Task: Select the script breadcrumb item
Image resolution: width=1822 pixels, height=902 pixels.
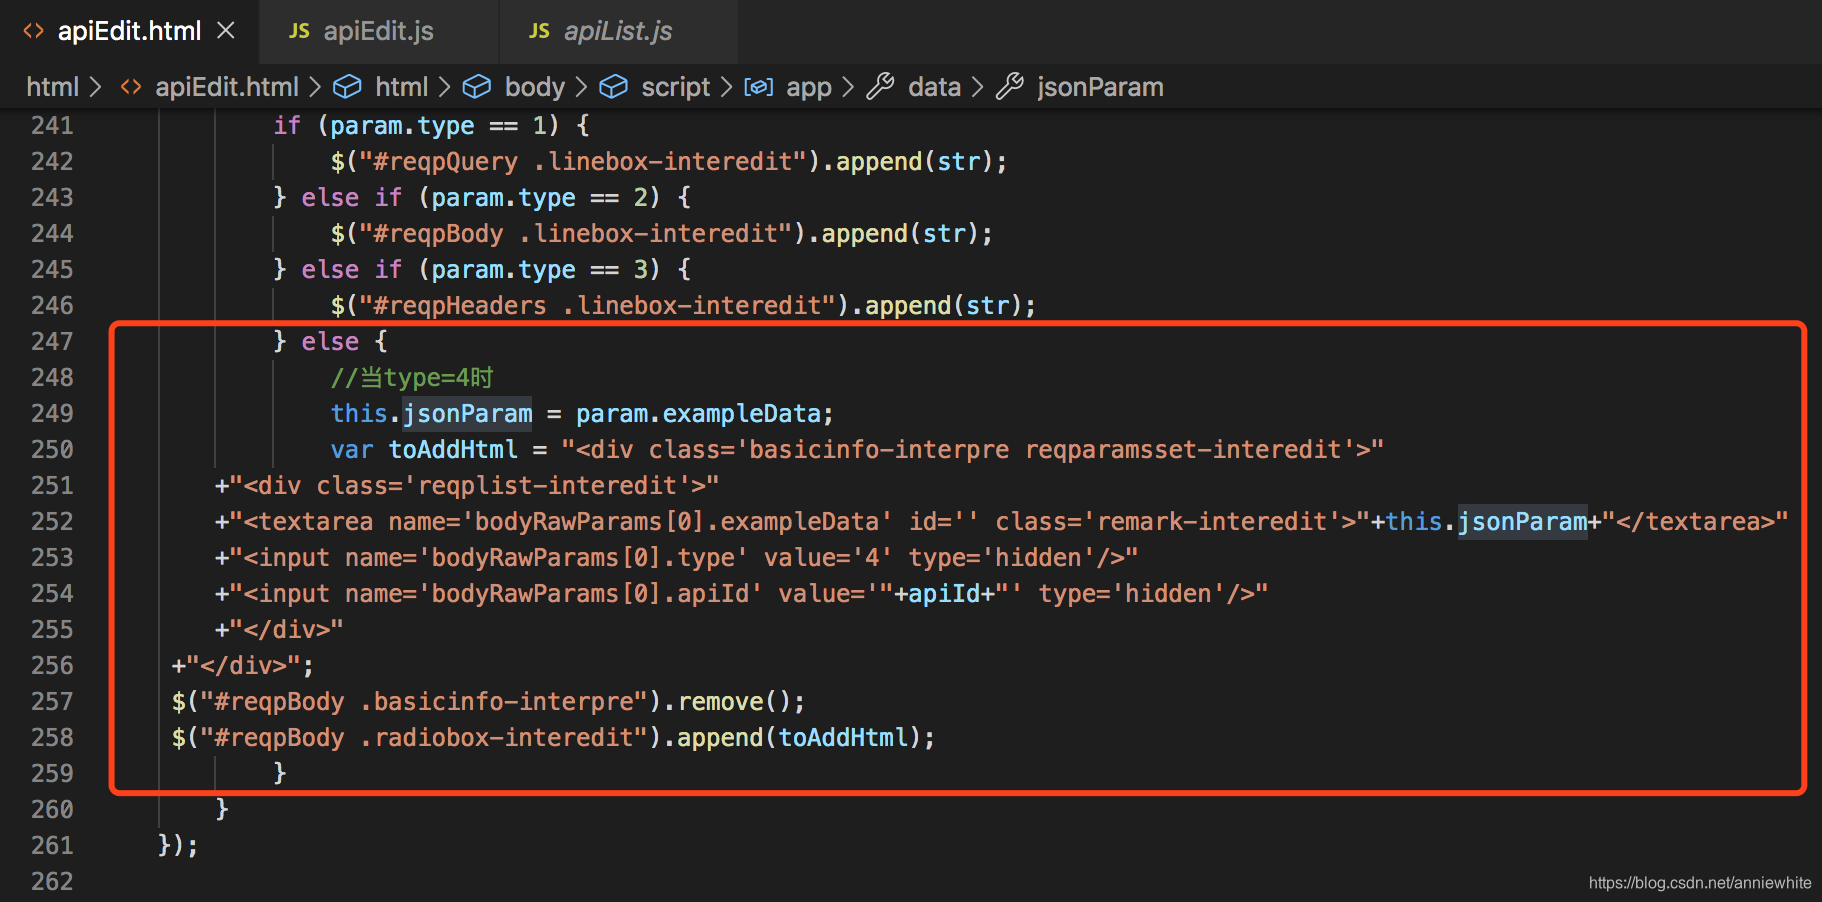Action: pos(676,87)
